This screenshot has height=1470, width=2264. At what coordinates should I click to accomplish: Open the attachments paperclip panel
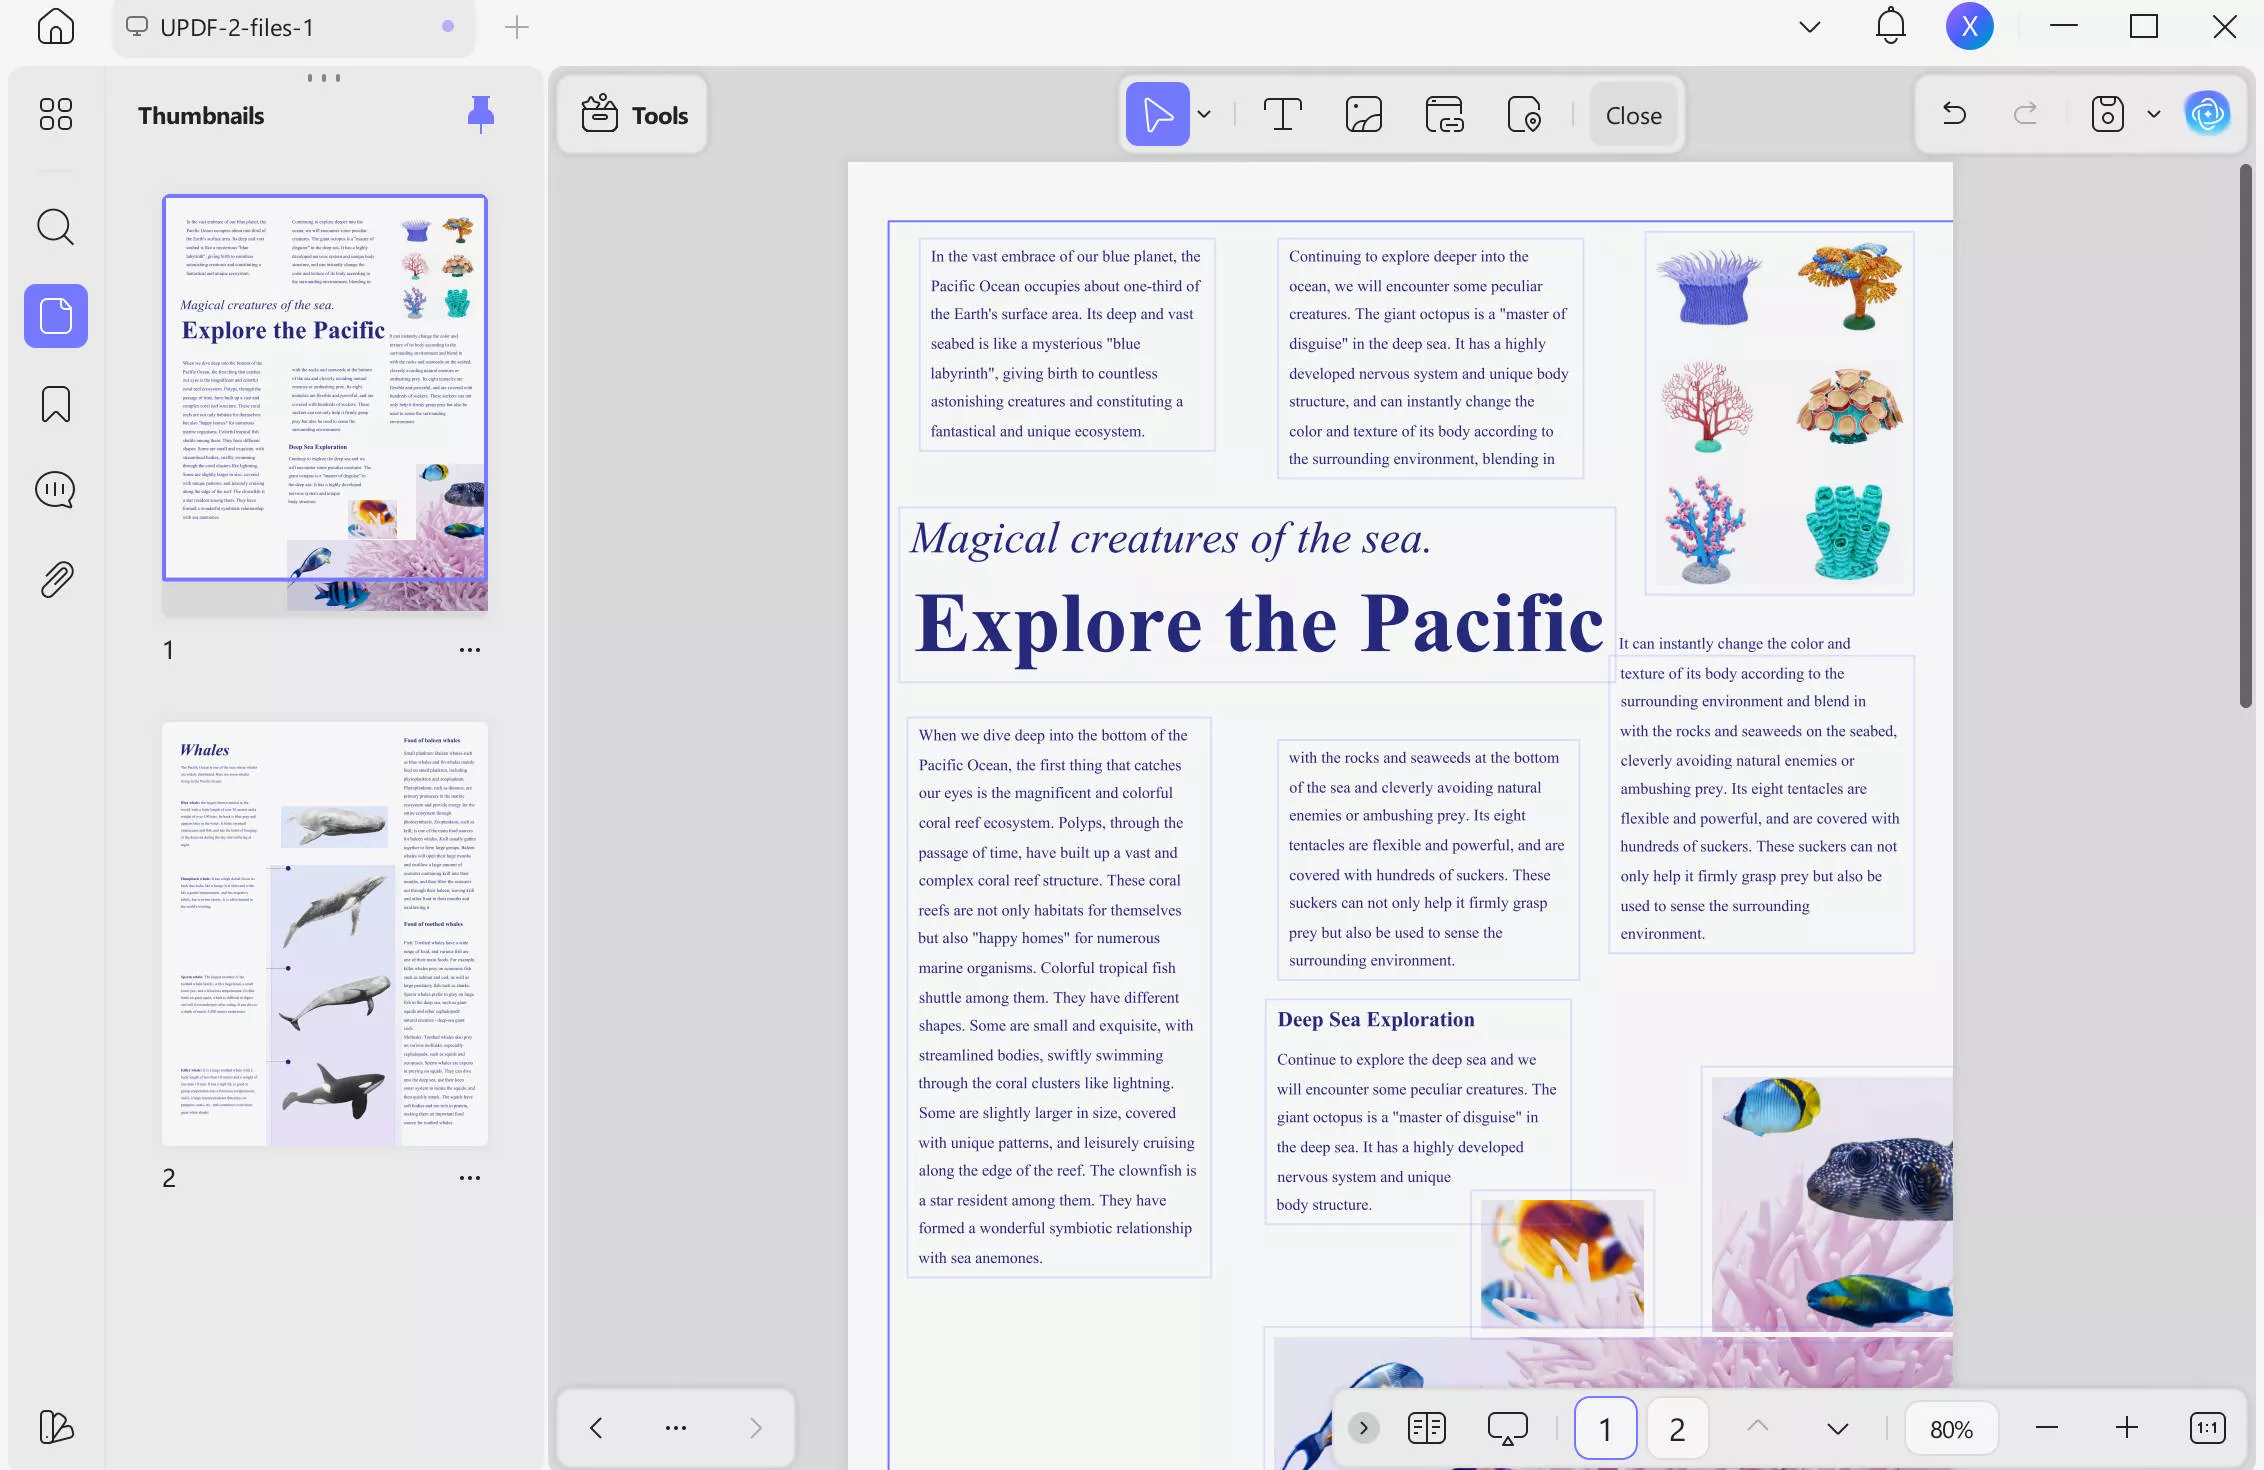pyautogui.click(x=55, y=578)
